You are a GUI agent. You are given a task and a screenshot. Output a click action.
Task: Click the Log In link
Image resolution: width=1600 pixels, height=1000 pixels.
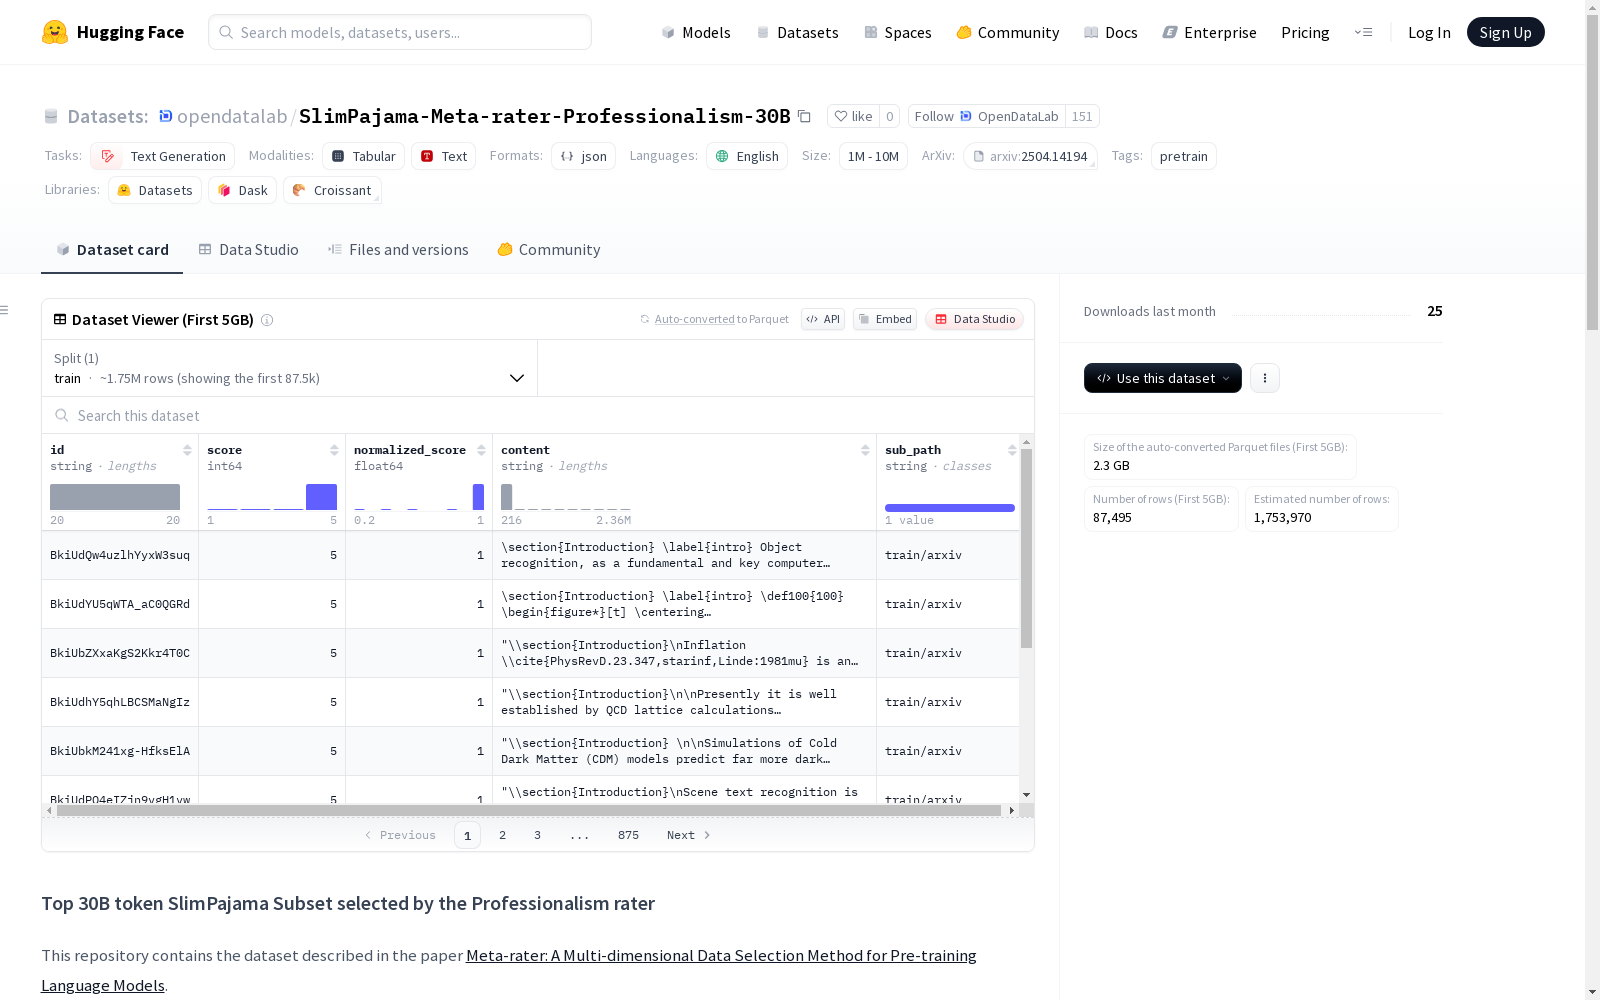1429,32
